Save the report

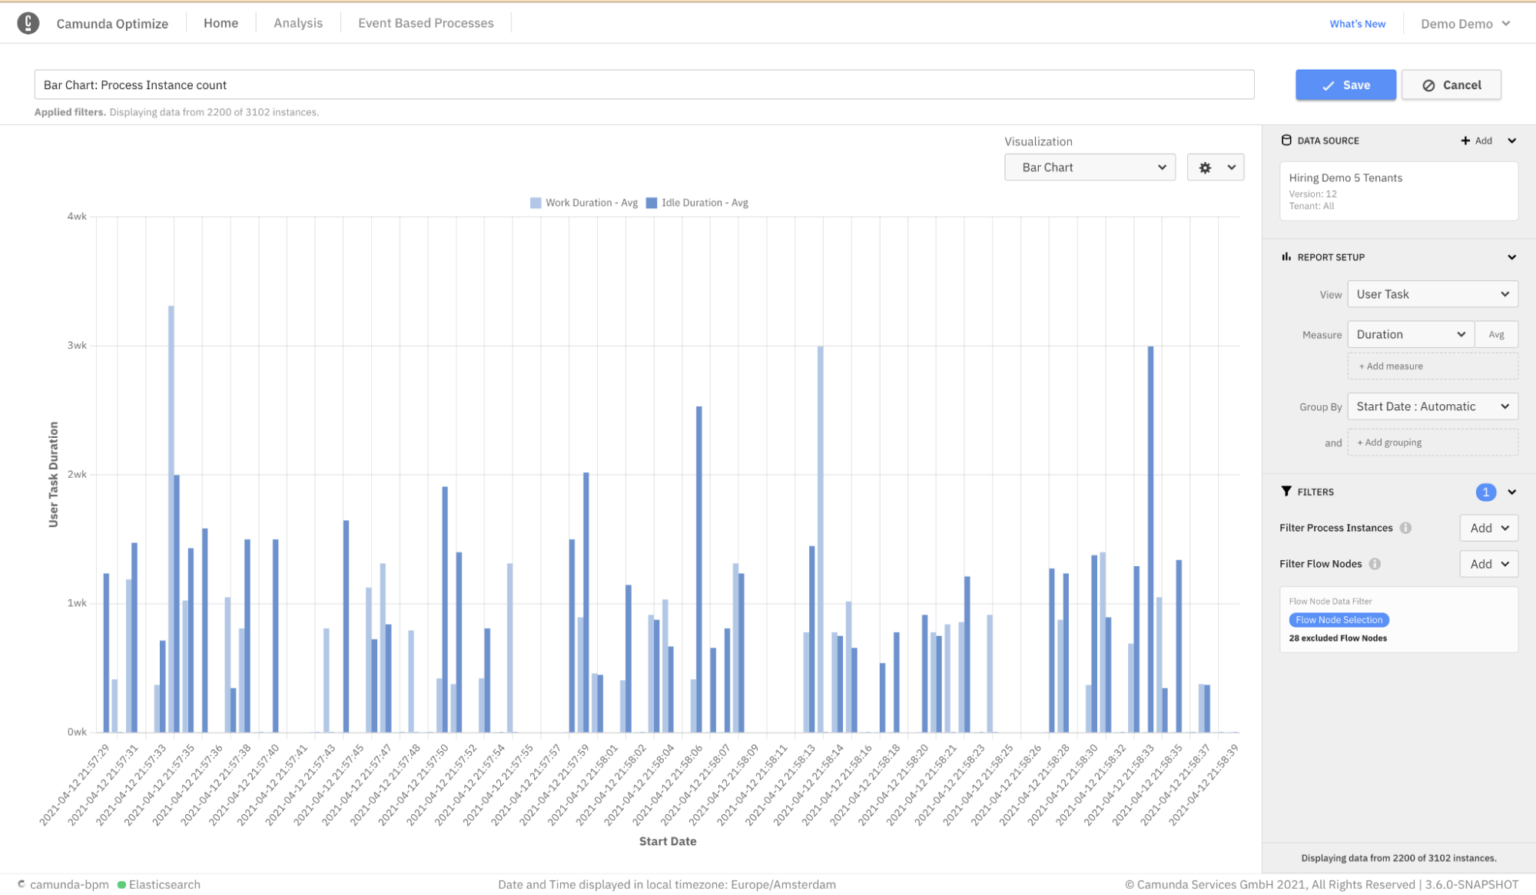point(1345,85)
